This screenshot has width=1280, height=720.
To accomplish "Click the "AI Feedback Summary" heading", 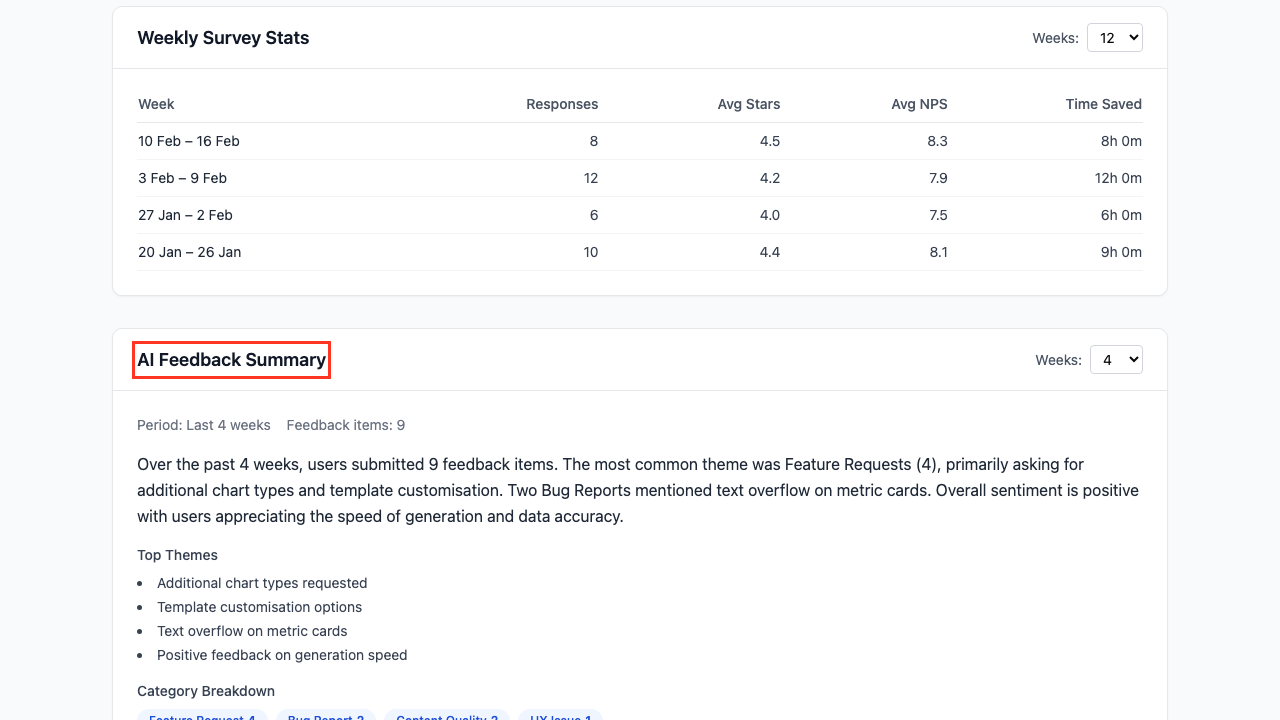I will pyautogui.click(x=231, y=359).
